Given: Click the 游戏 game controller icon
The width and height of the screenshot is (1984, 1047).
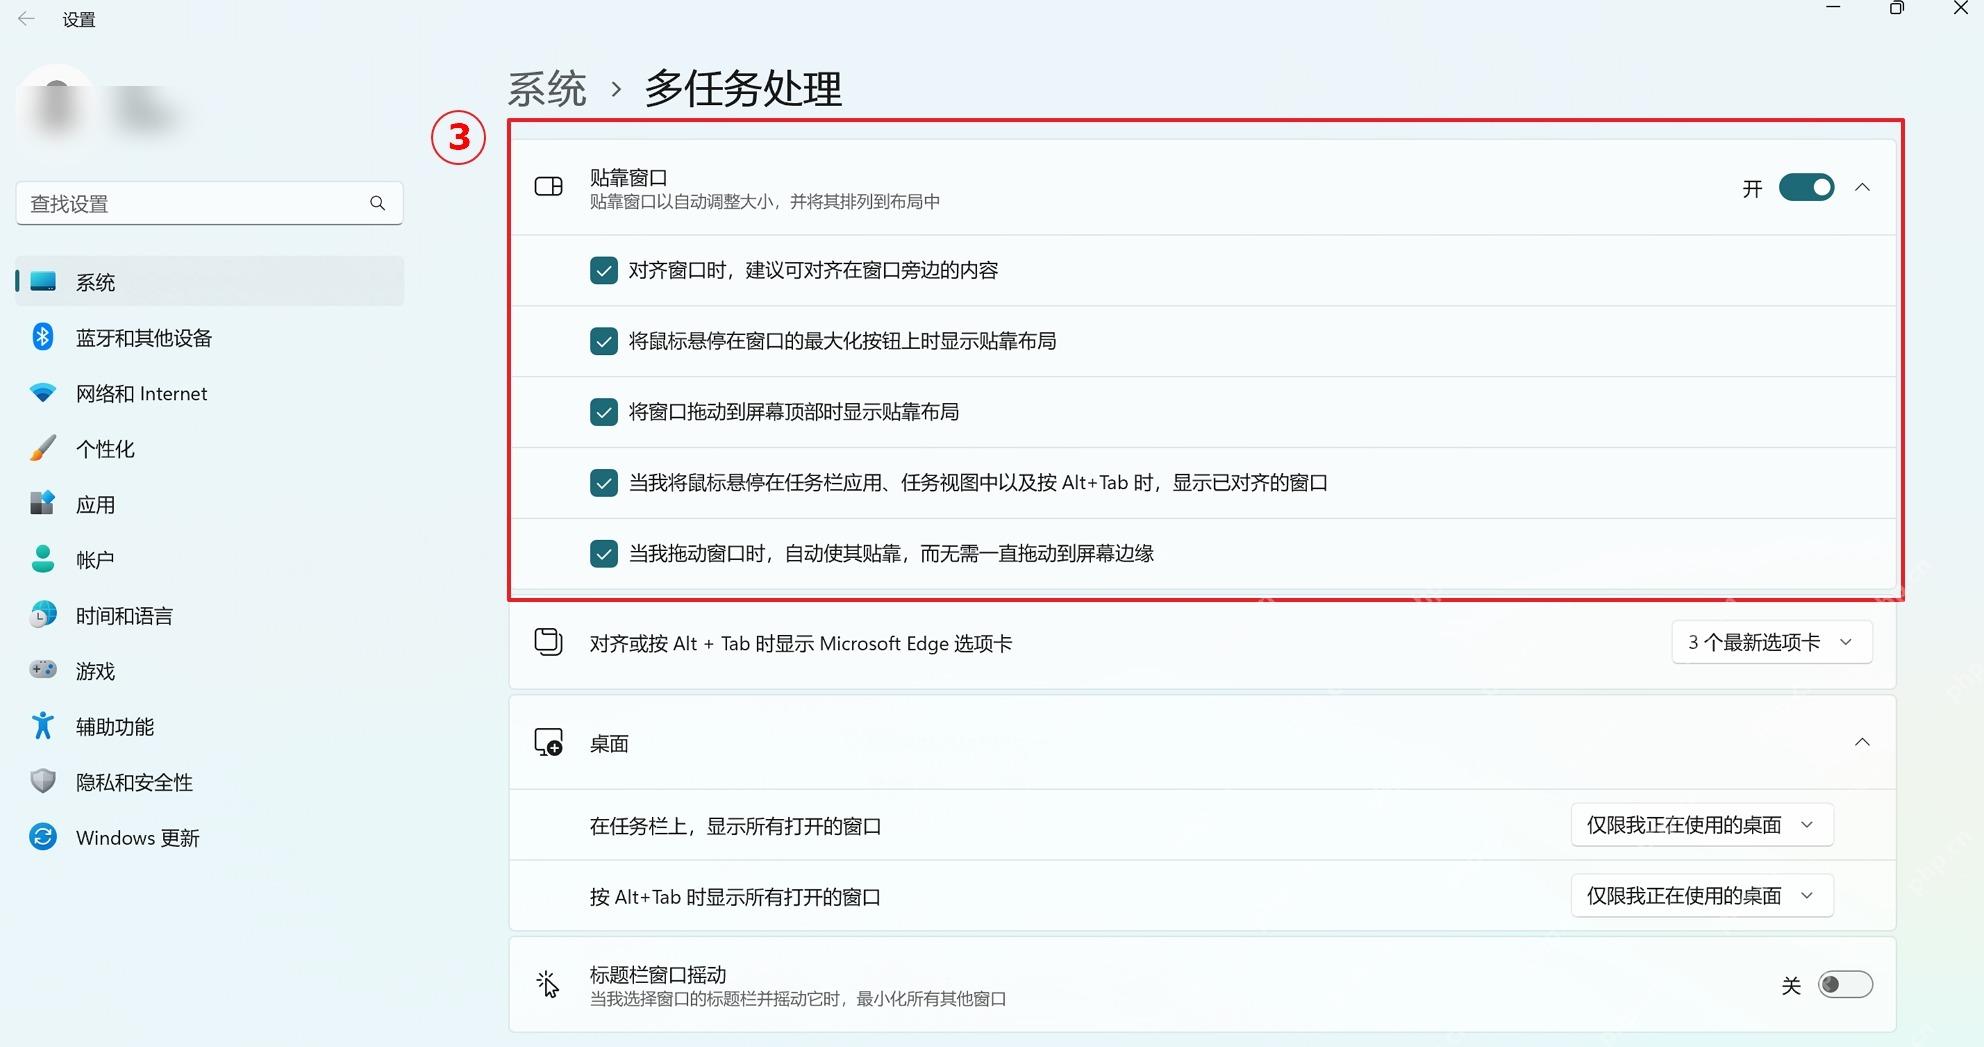Looking at the screenshot, I should pos(43,670).
